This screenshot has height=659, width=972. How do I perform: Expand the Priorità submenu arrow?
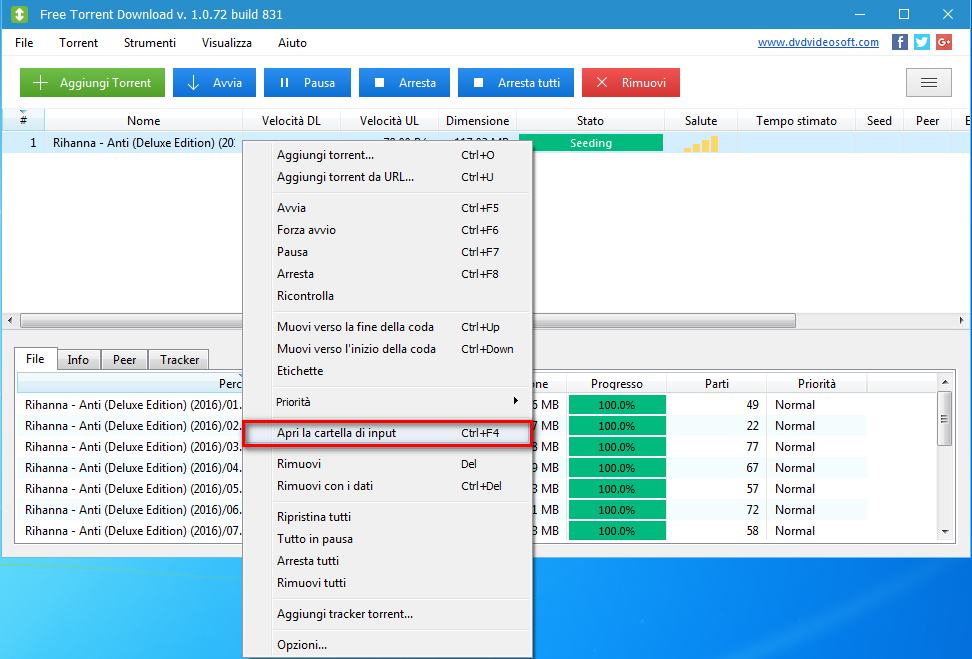(516, 401)
